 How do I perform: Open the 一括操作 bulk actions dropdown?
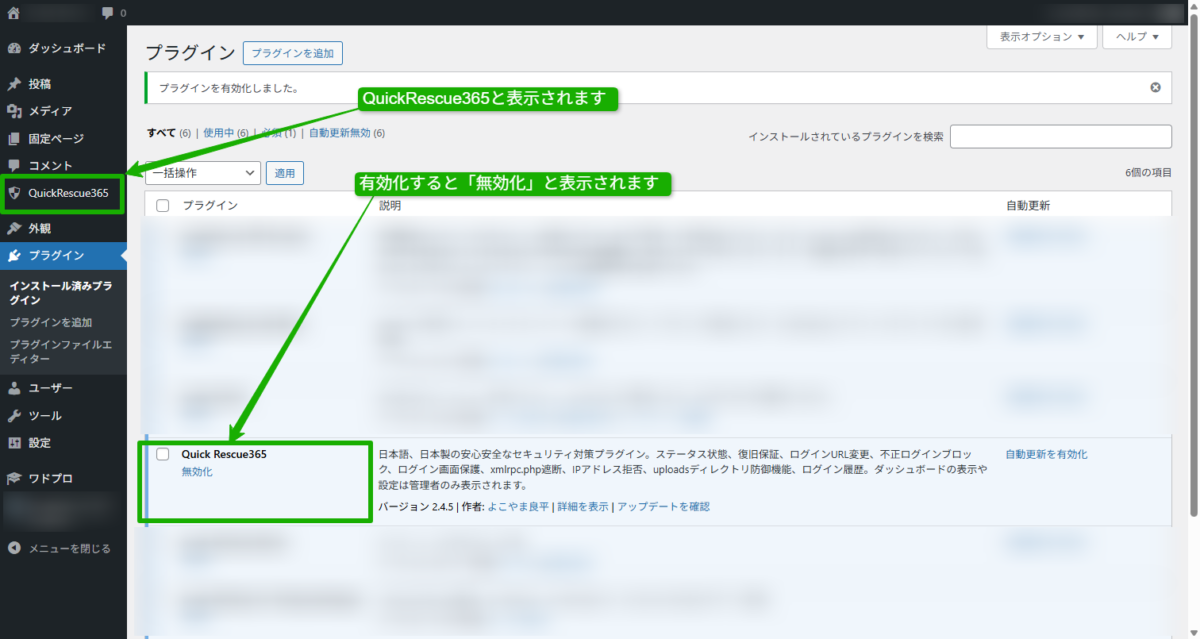click(203, 172)
